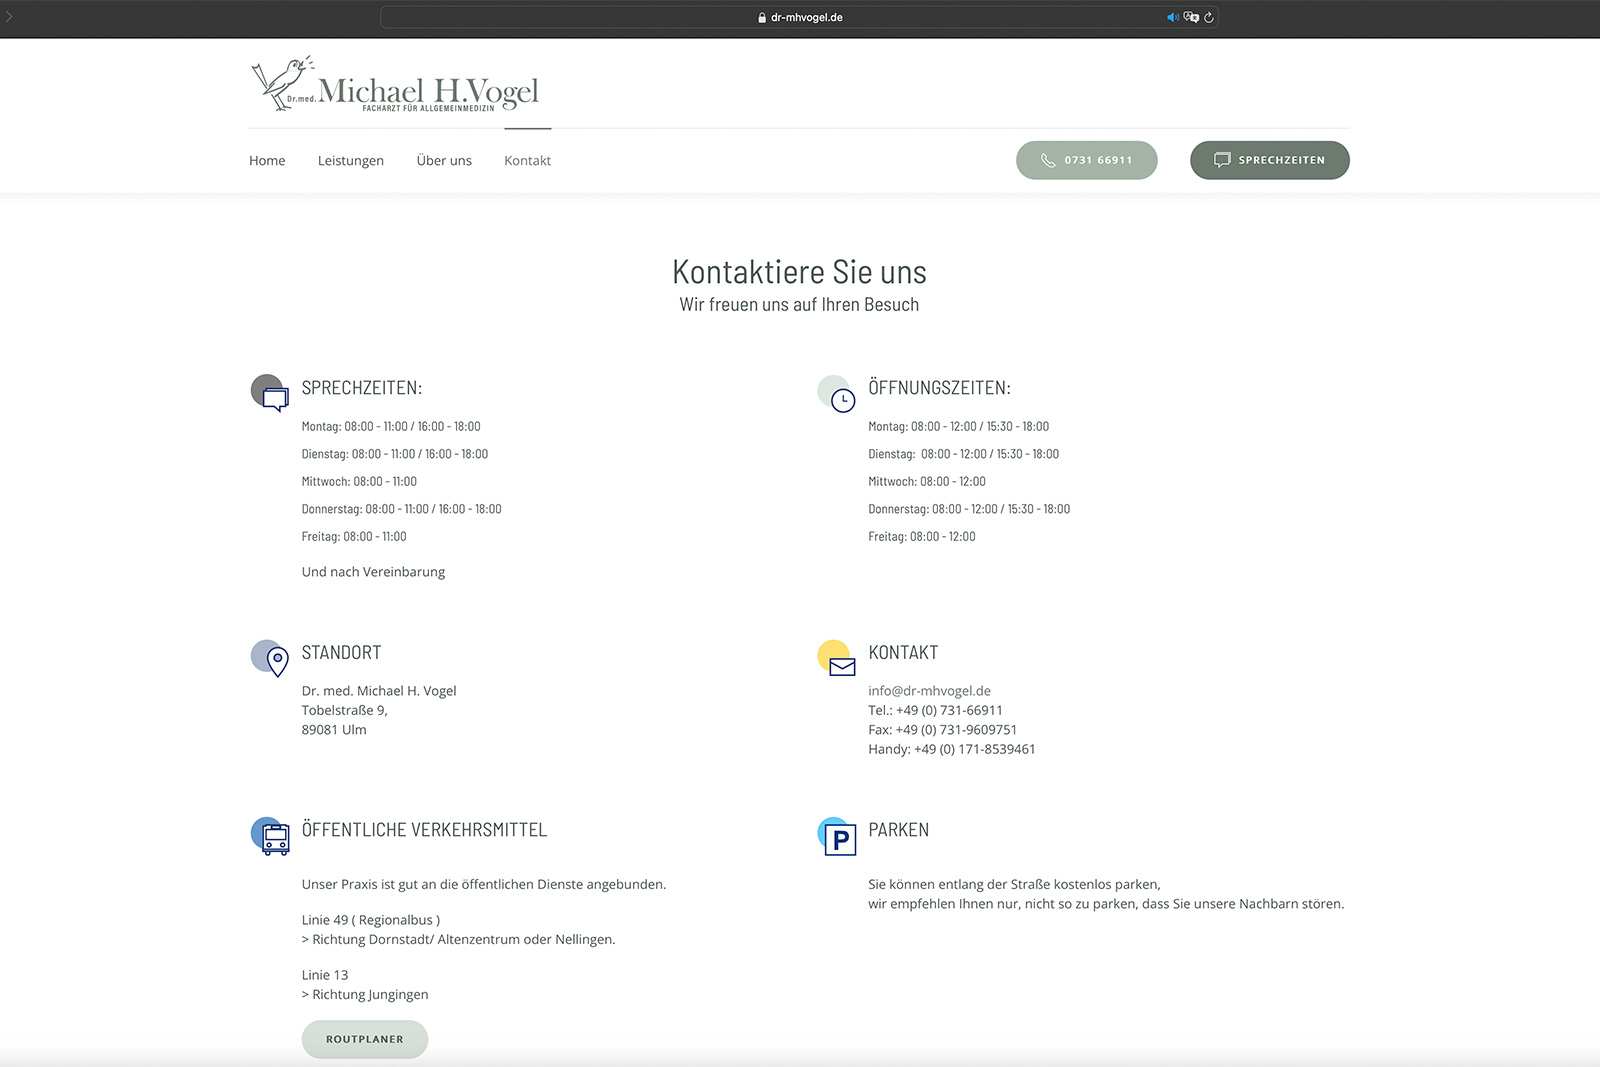Screen dimensions: 1600x1067
Task: Switch to the Über uns section
Action: tap(443, 160)
